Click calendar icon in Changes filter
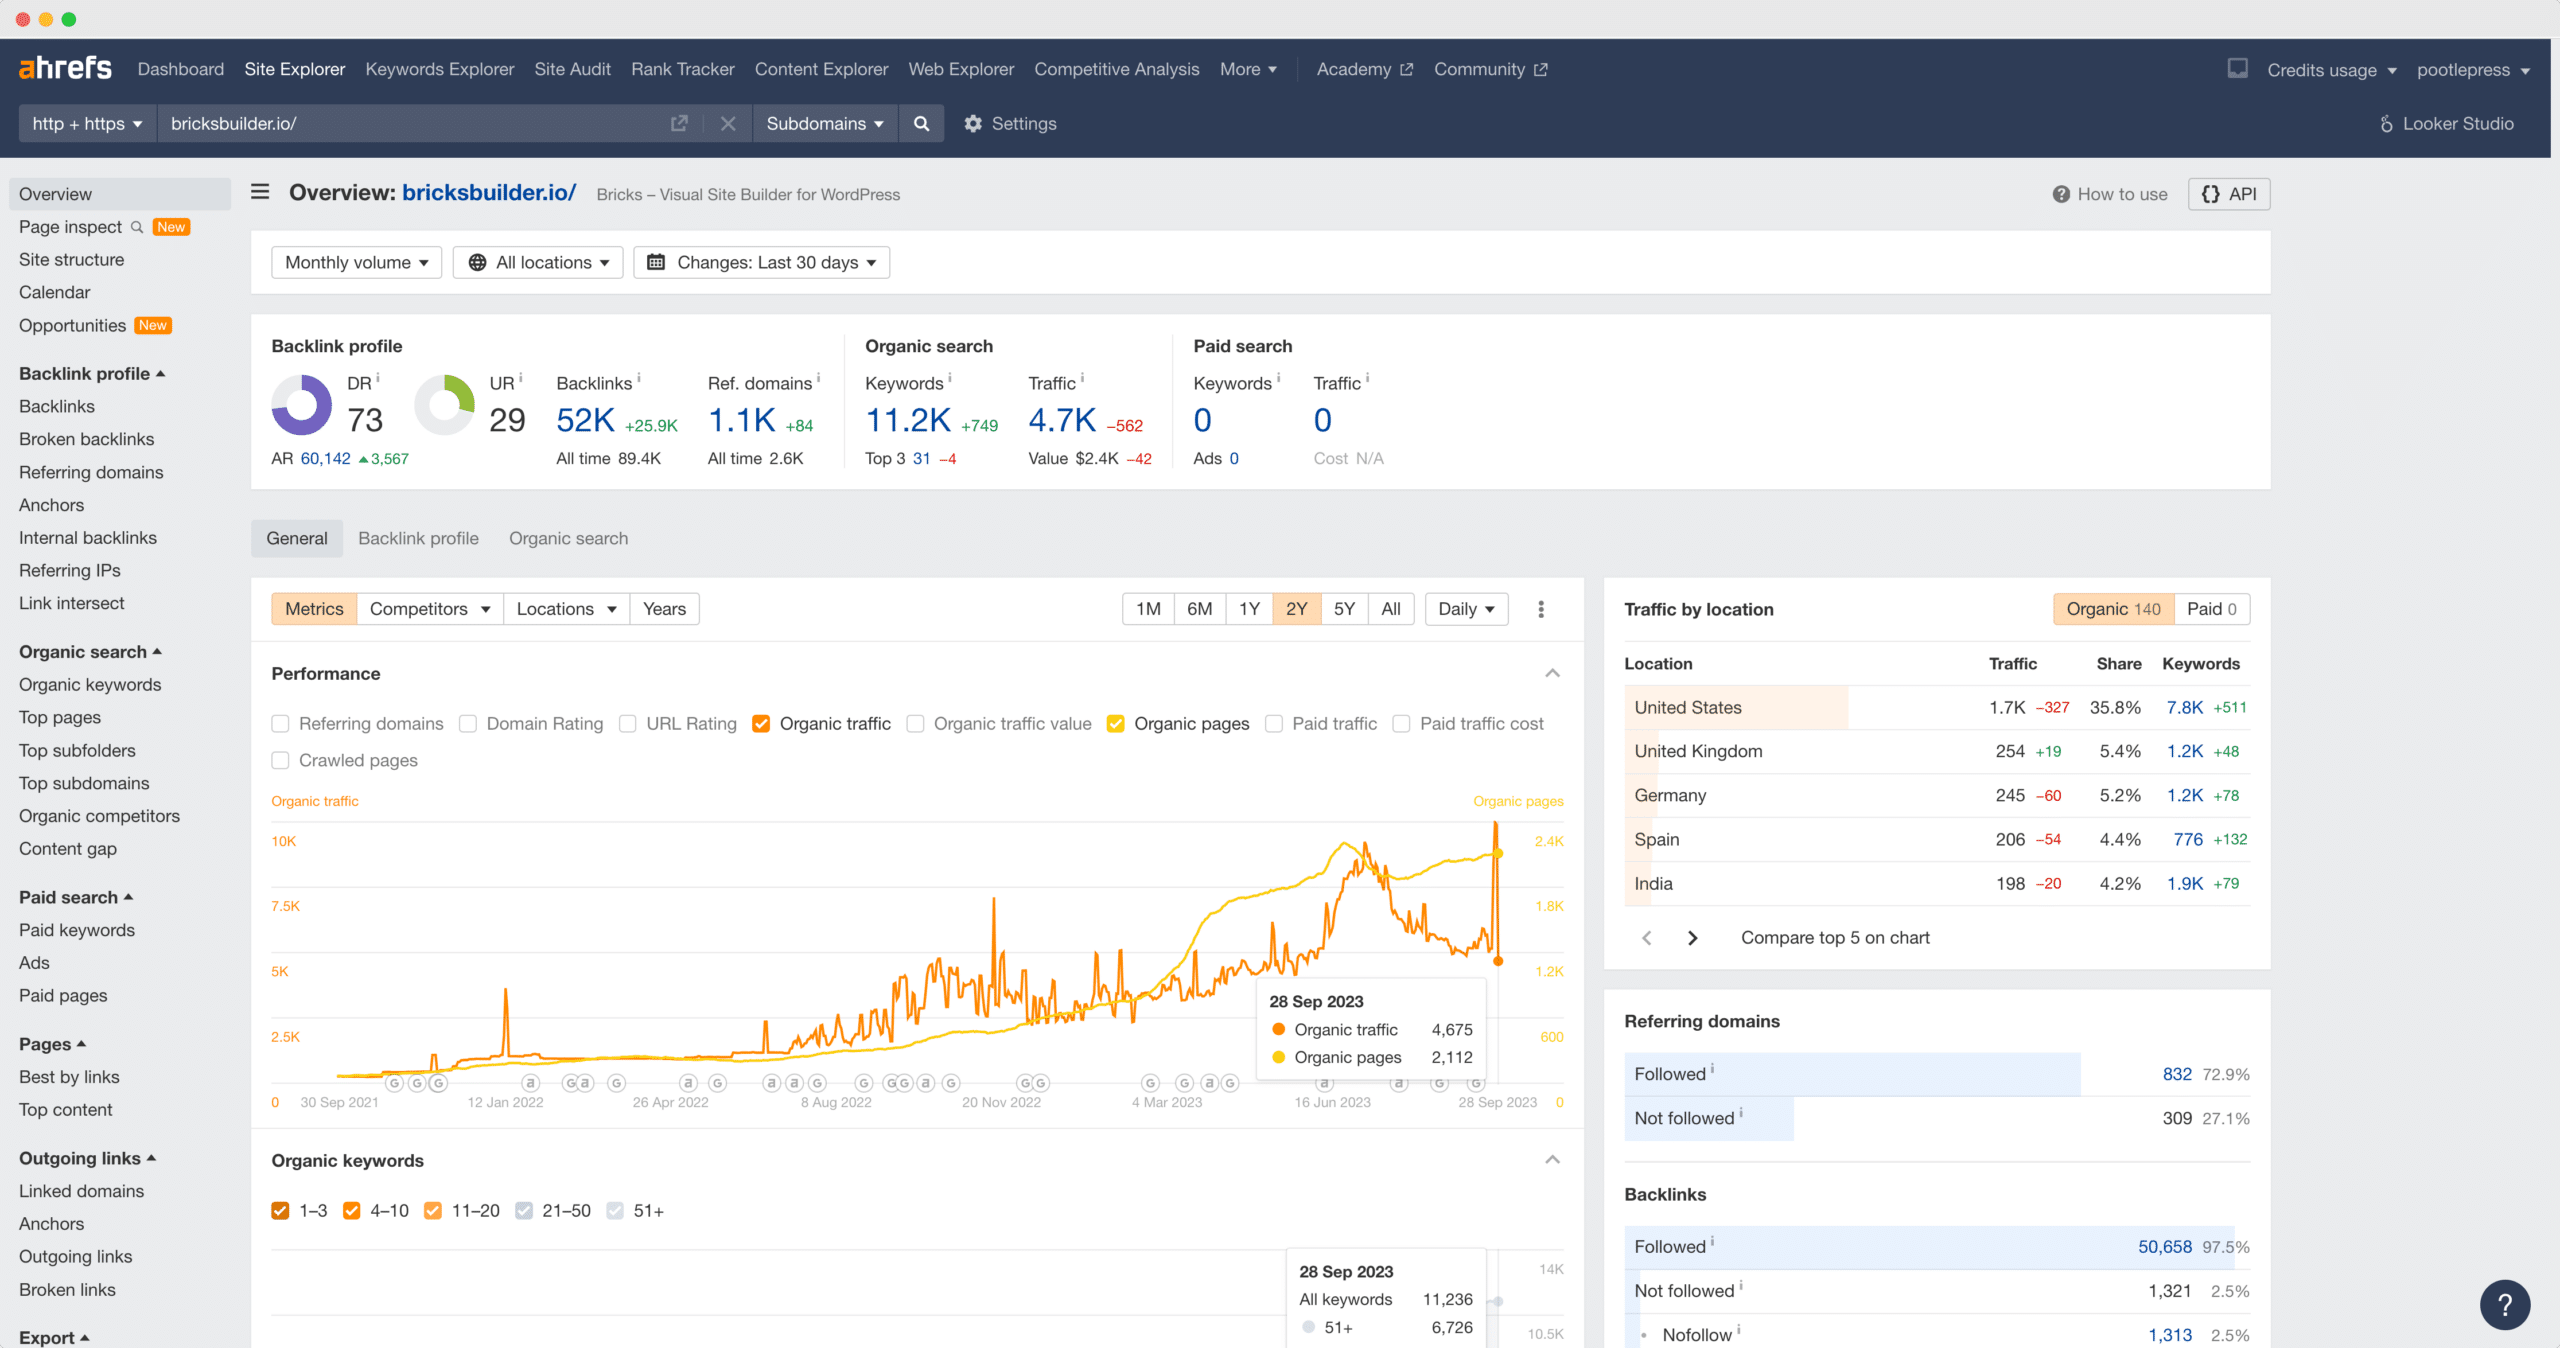 tap(656, 262)
